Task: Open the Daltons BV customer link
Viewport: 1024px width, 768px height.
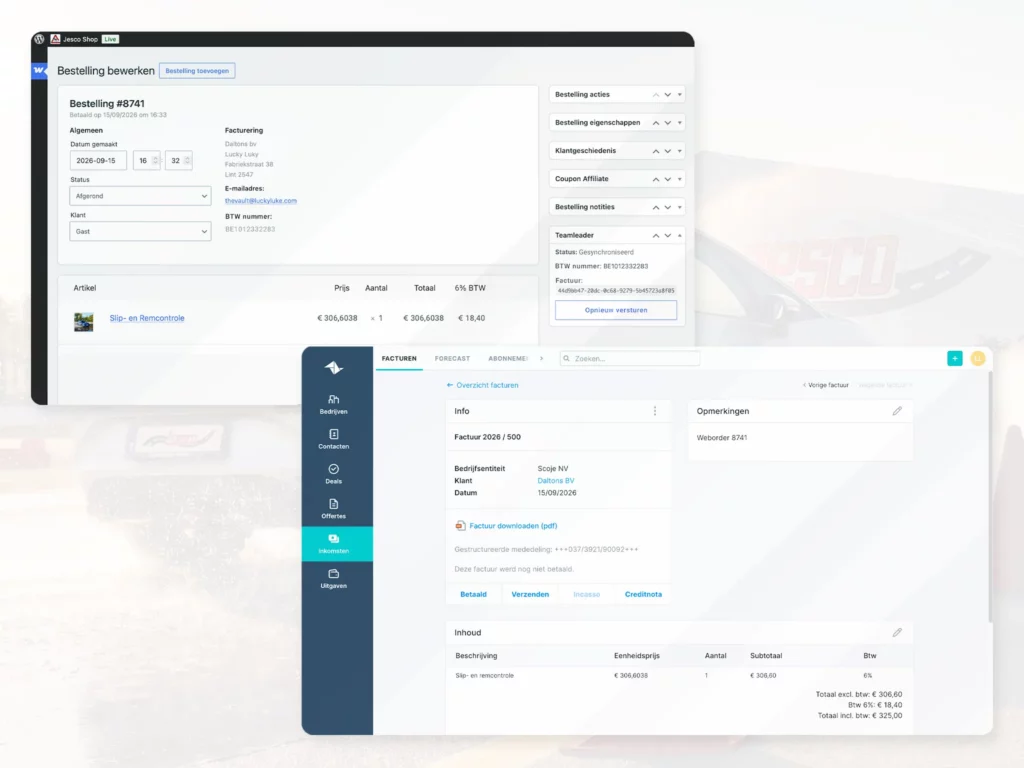Action: tap(556, 481)
